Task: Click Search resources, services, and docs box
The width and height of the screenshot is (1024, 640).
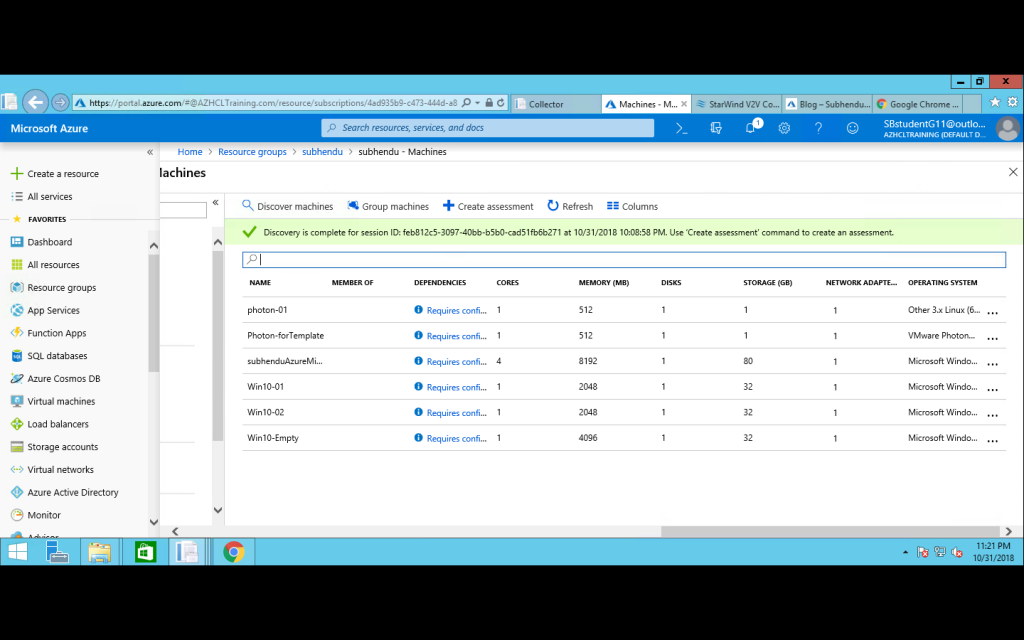Action: (x=487, y=128)
